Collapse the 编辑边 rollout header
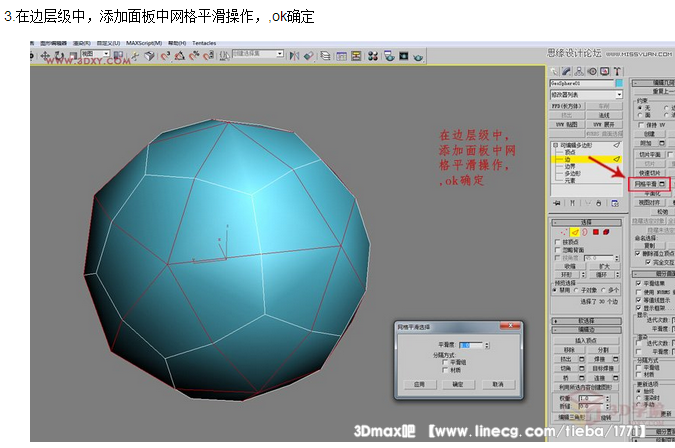The width and height of the screenshot is (675, 448). click(587, 330)
